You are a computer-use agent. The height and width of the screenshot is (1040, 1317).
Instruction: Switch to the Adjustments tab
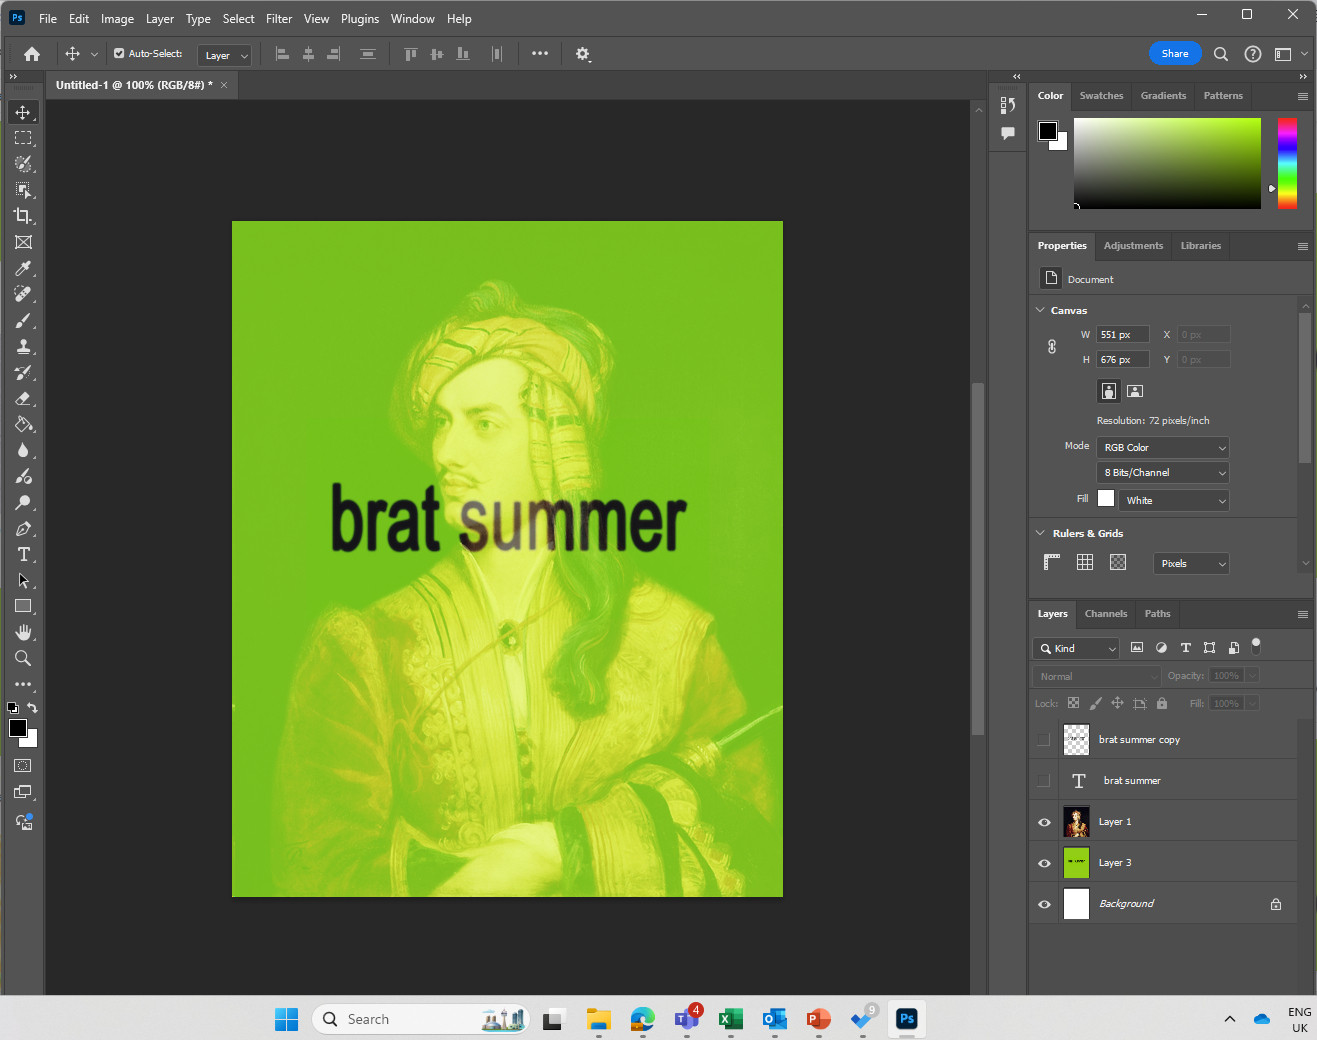[1133, 246]
